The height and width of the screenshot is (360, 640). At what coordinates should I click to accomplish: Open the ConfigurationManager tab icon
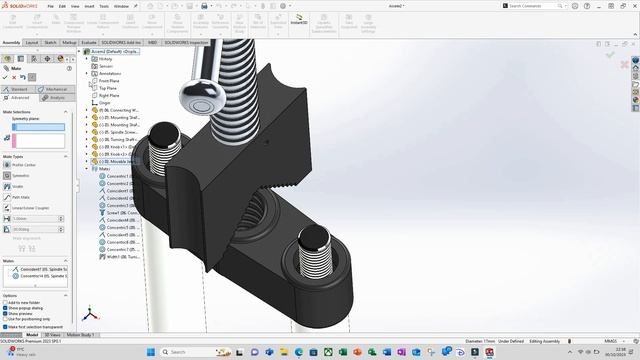tap(34, 59)
